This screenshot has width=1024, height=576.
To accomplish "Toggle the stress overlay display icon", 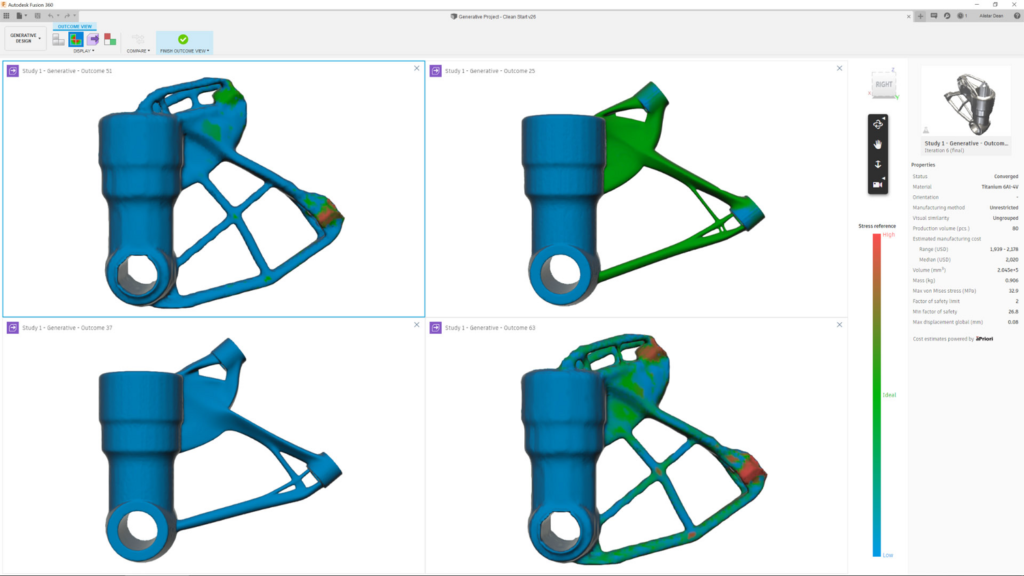I will [76, 40].
